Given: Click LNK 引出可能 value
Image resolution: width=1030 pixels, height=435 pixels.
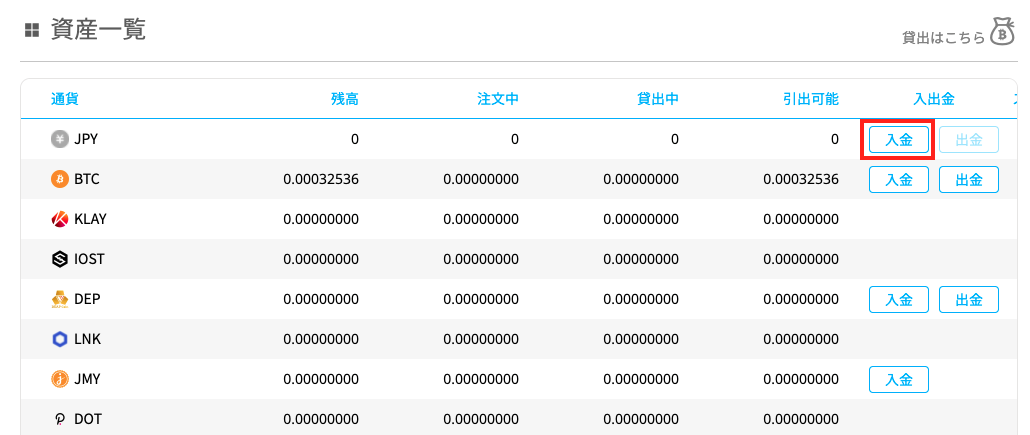Looking at the screenshot, I should 801,340.
